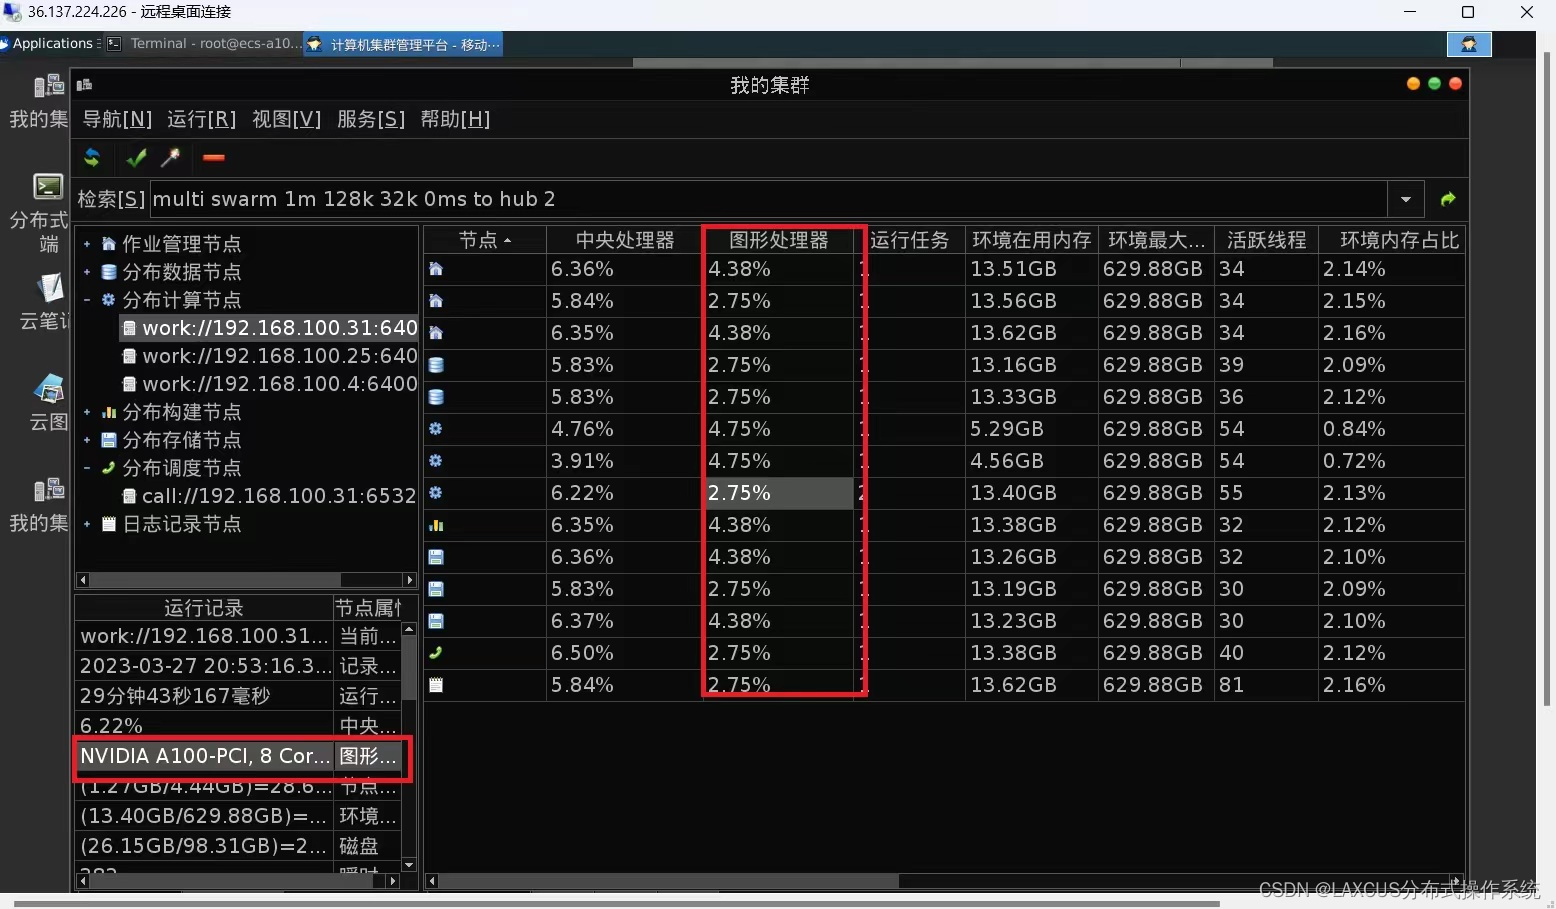Open the 视图[V] menu
Screen dimensions: 1556x909
[286, 119]
